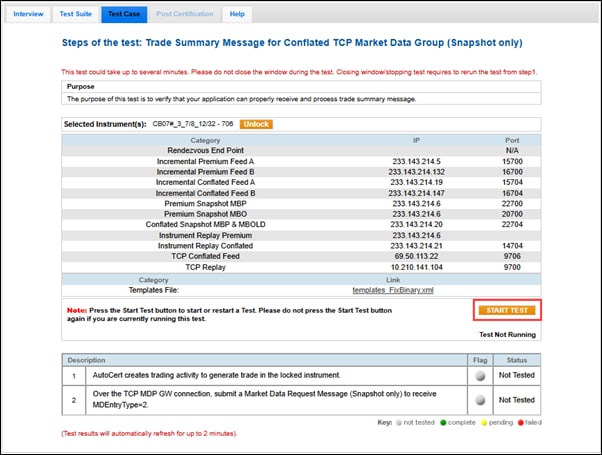Open the templates_FixBinary.xml link
This screenshot has width=602, height=455.
392,289
